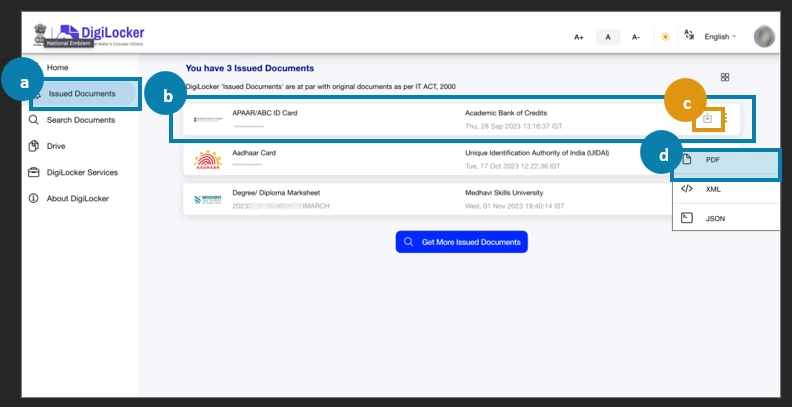Image resolution: width=792 pixels, height=407 pixels.
Task: Click the Academic Bank of Credits logo
Action: [x=208, y=120]
